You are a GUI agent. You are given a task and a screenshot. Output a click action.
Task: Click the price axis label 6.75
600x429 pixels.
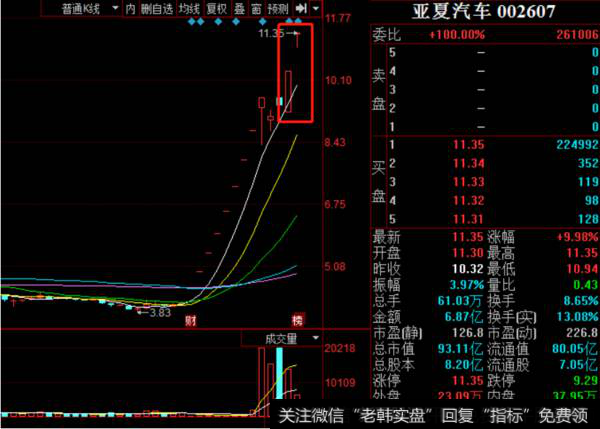tap(335, 204)
